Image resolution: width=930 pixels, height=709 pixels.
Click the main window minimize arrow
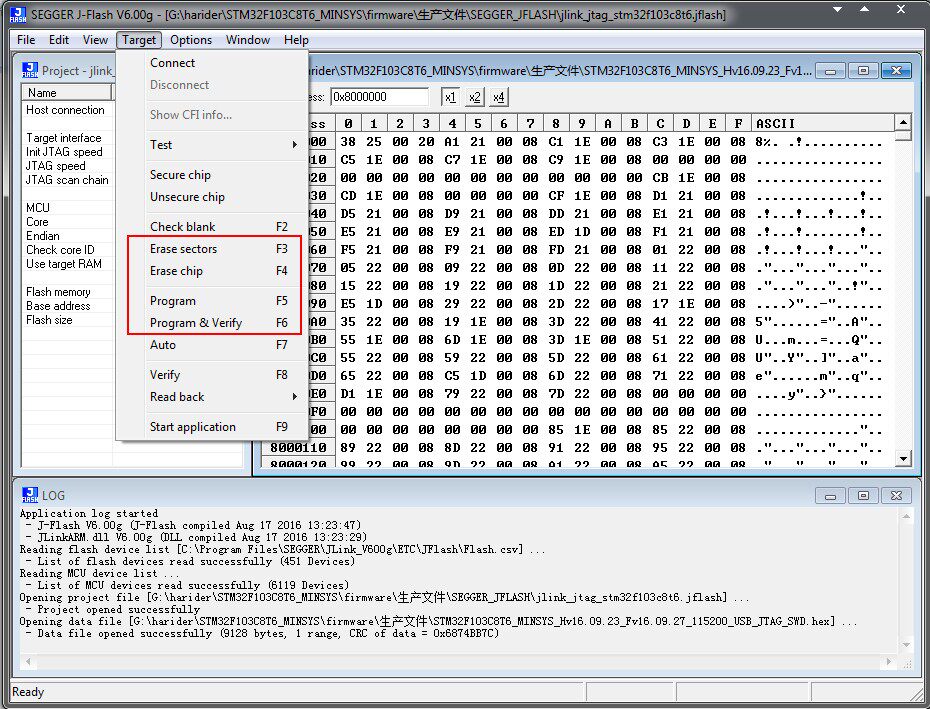837,9
